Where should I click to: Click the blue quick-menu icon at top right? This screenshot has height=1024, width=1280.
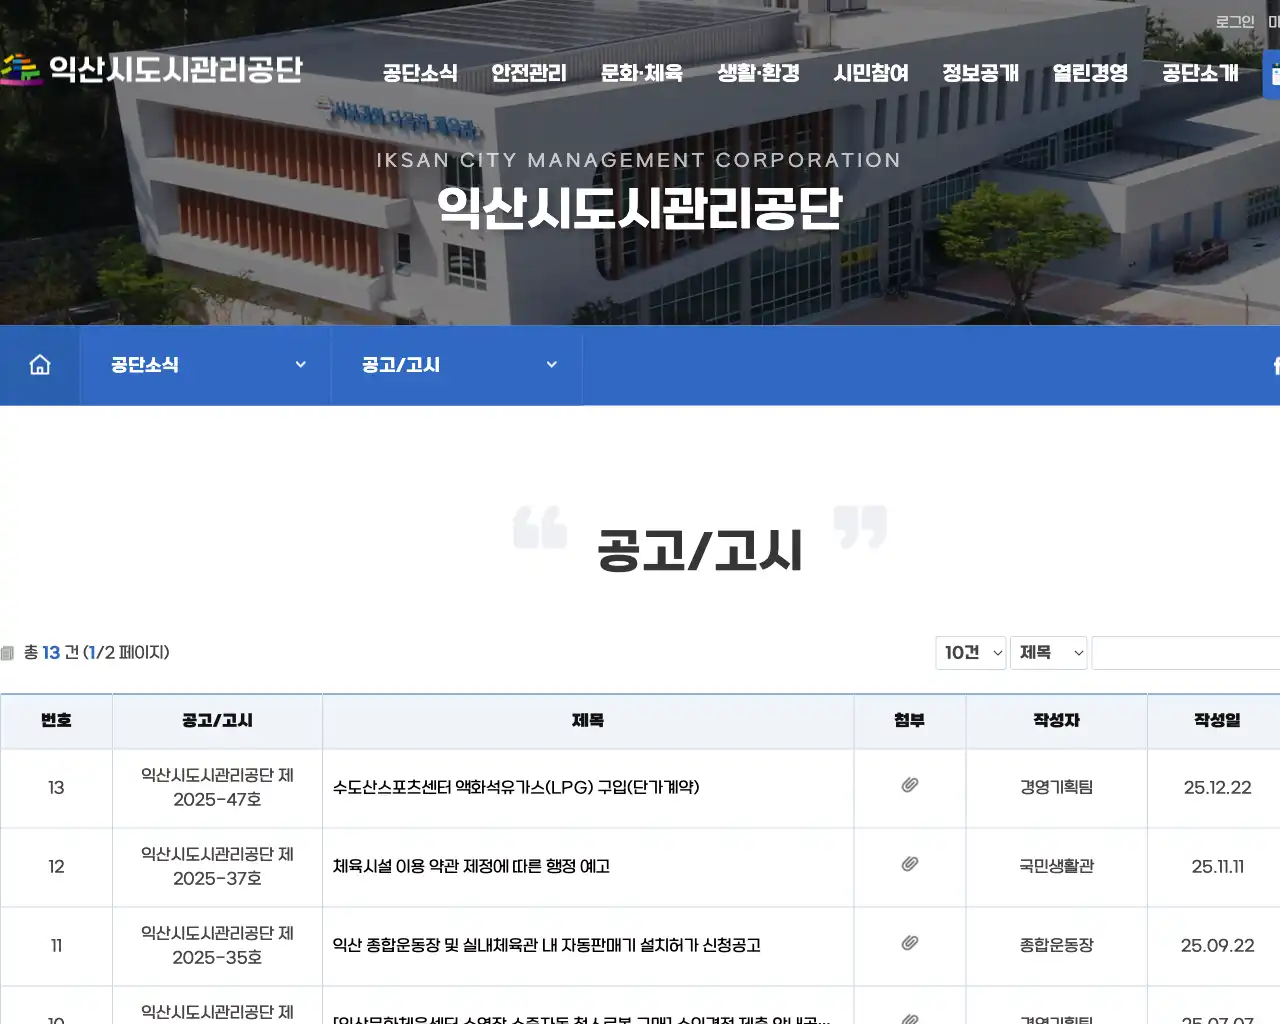1272,73
